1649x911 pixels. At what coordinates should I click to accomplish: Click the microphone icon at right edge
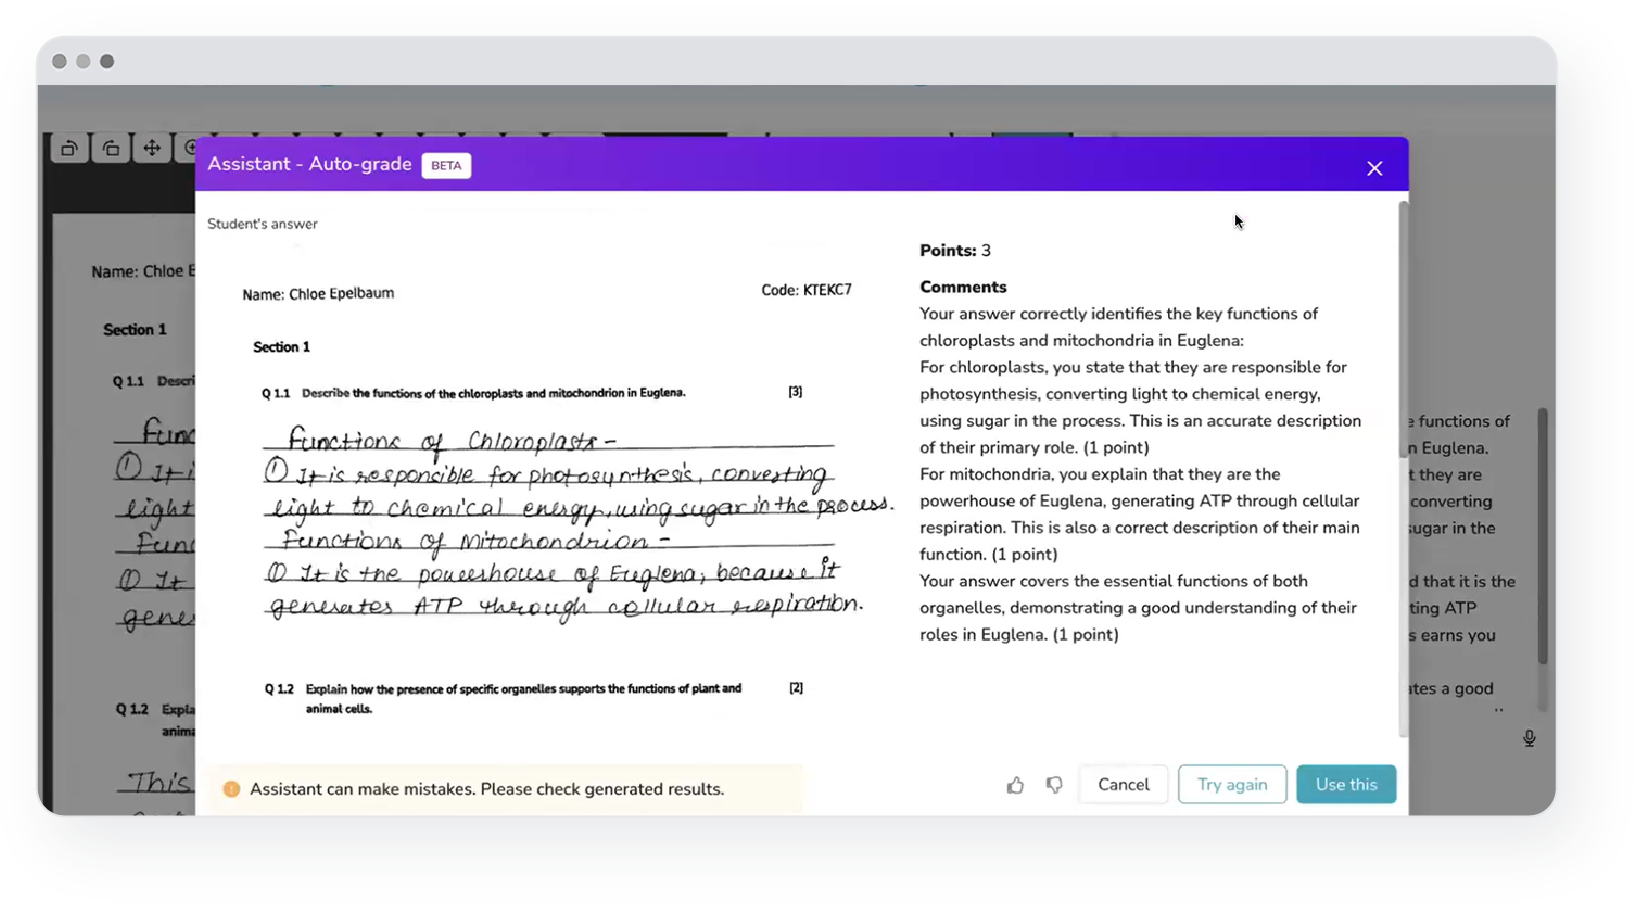[1529, 739]
